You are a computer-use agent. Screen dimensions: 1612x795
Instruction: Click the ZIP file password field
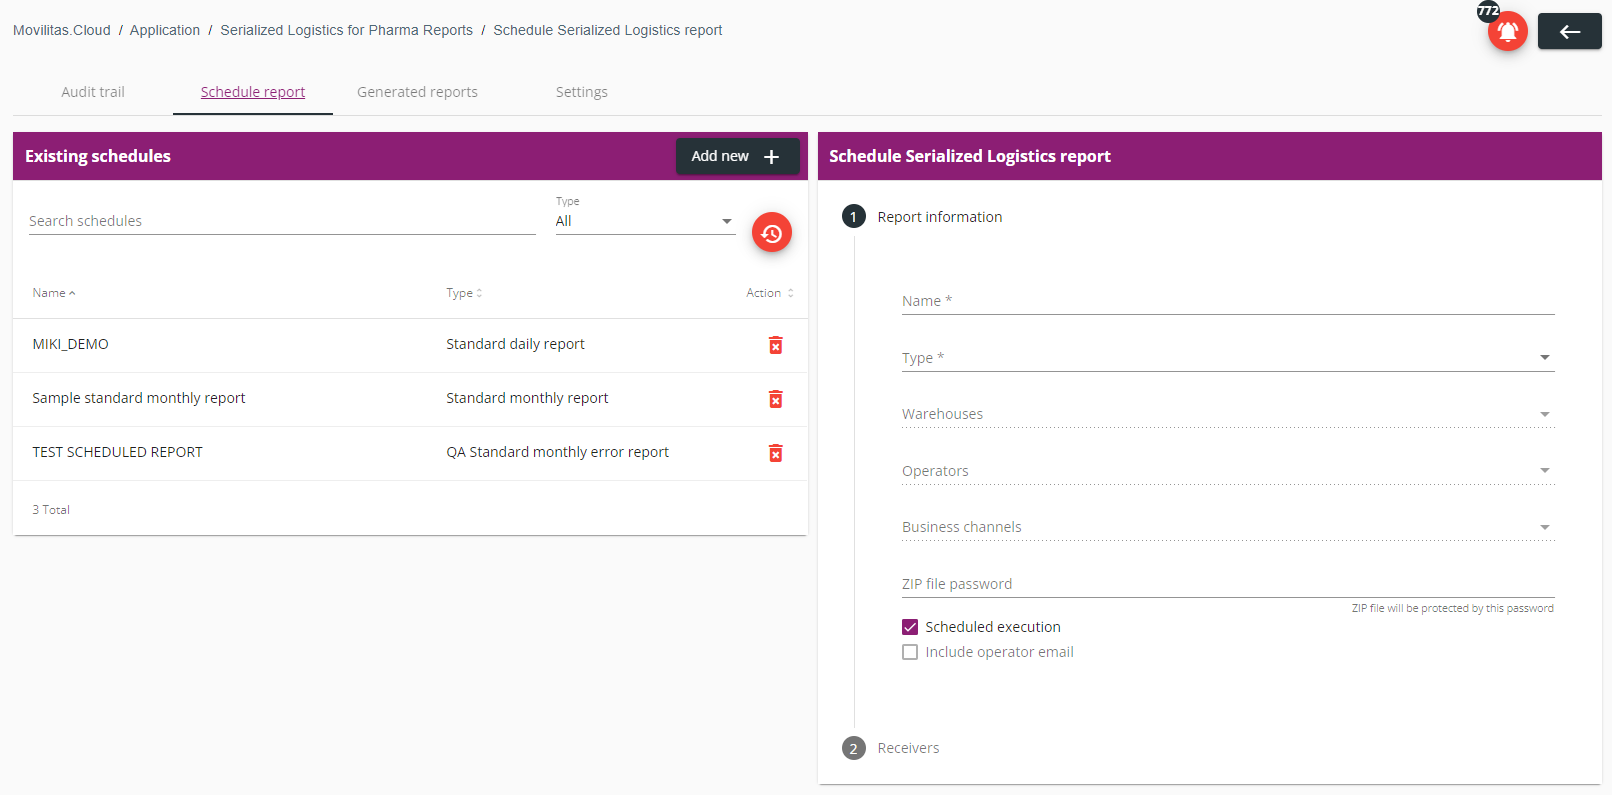1228,584
